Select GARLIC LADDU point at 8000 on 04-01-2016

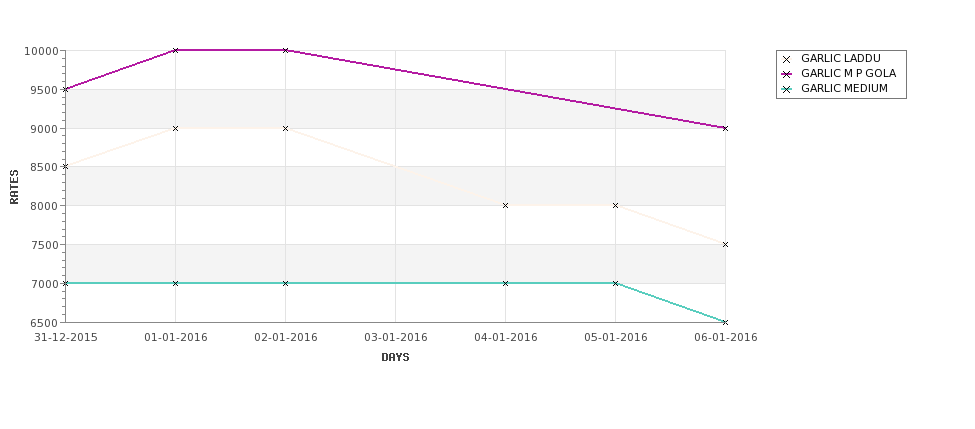[x=506, y=205]
